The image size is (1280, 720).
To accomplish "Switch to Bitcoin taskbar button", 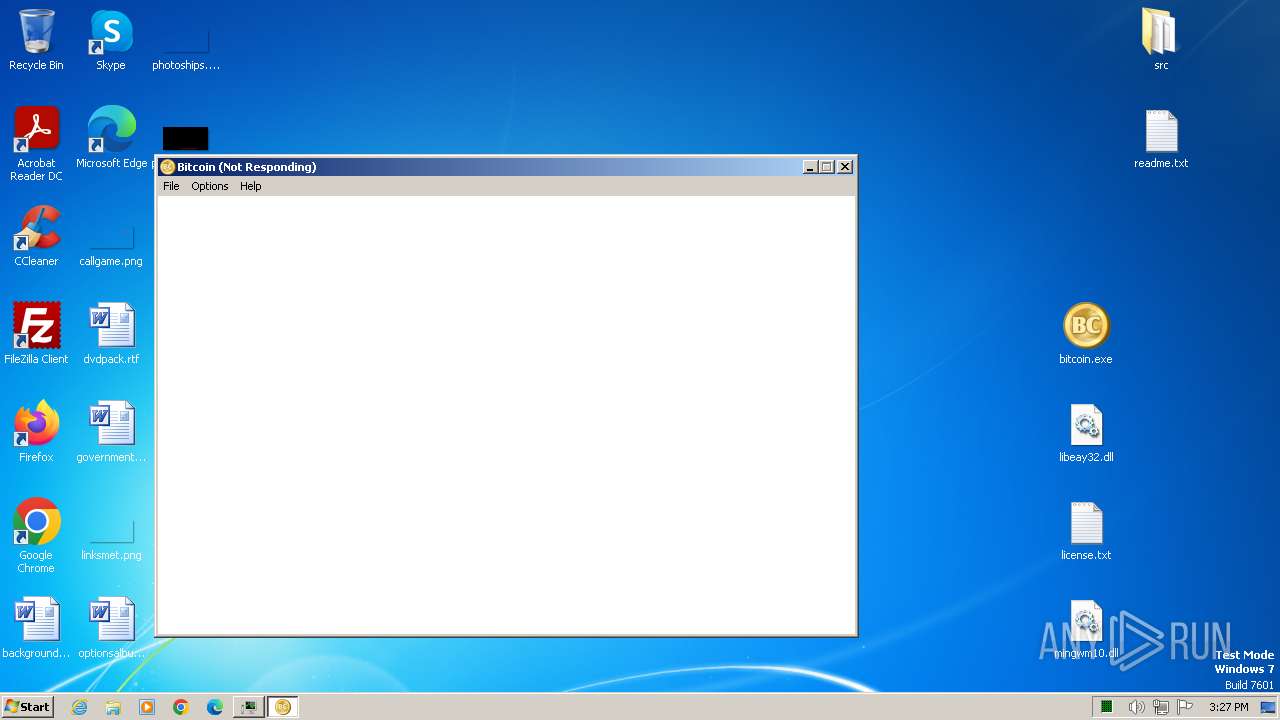I will pos(283,707).
